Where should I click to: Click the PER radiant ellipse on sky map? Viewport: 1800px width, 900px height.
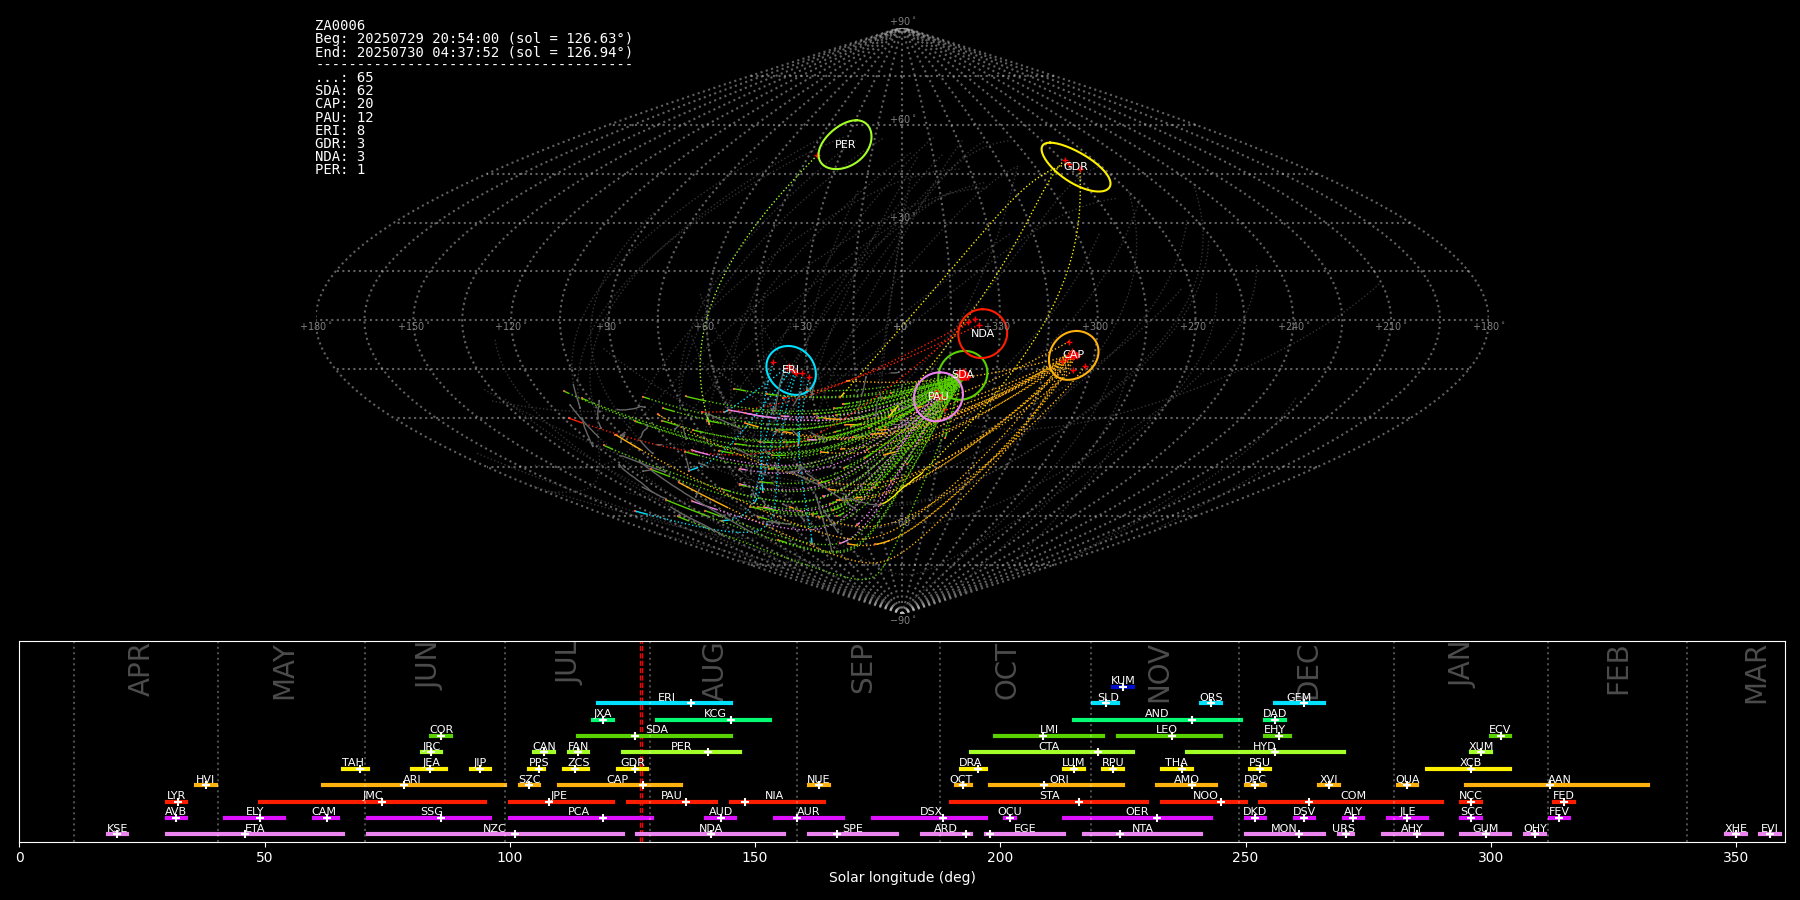(x=845, y=145)
